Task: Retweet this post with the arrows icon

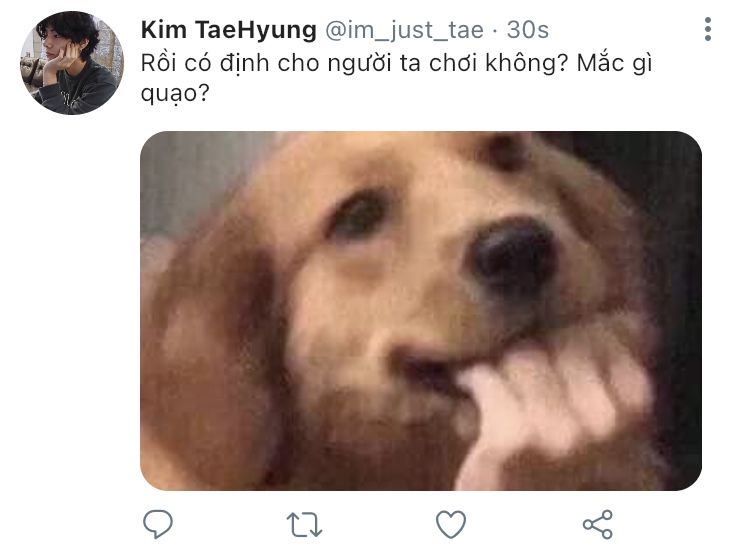Action: coord(304,525)
